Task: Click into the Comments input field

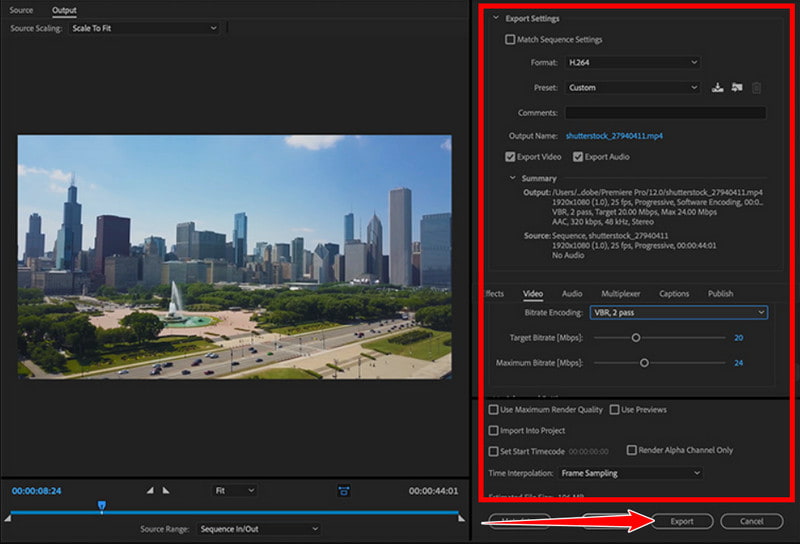Action: [665, 113]
